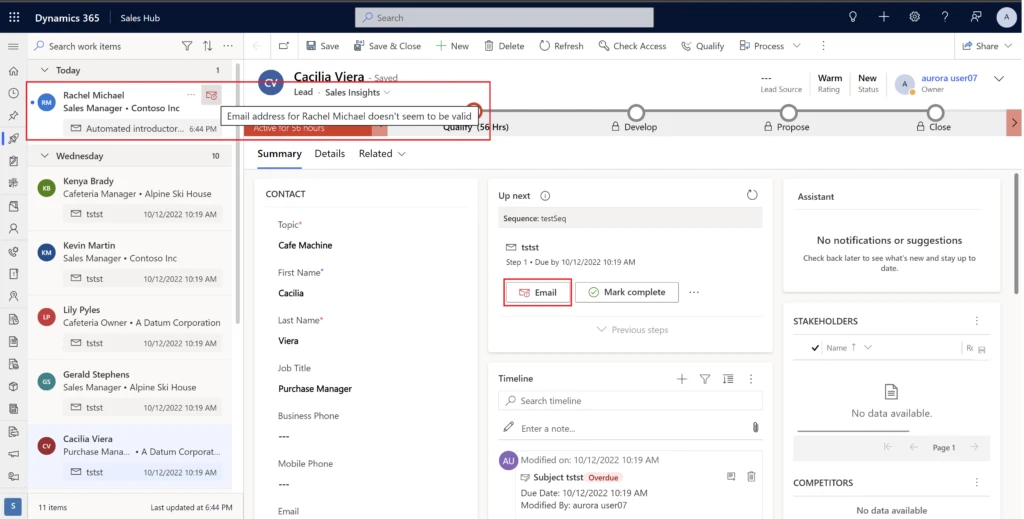Select all stakeholders checkmark

[814, 348]
